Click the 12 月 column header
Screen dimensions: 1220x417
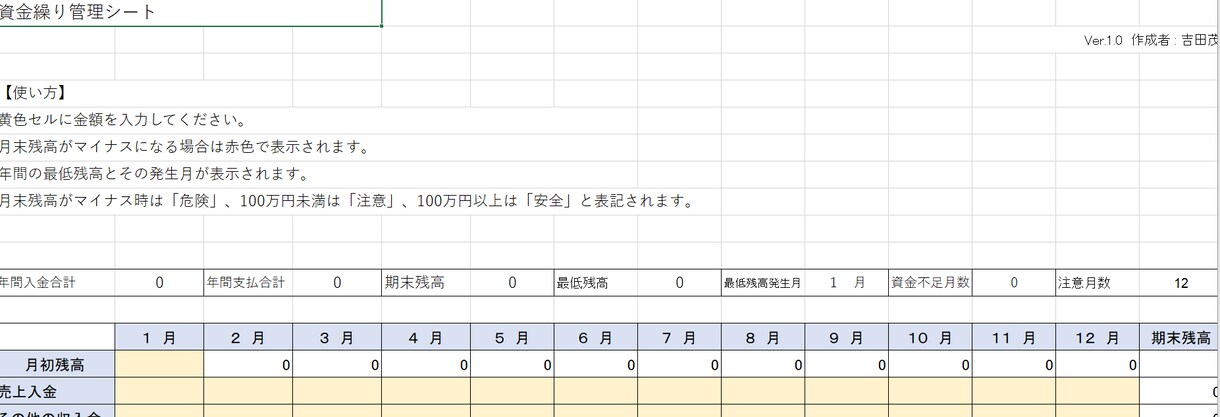(1097, 337)
